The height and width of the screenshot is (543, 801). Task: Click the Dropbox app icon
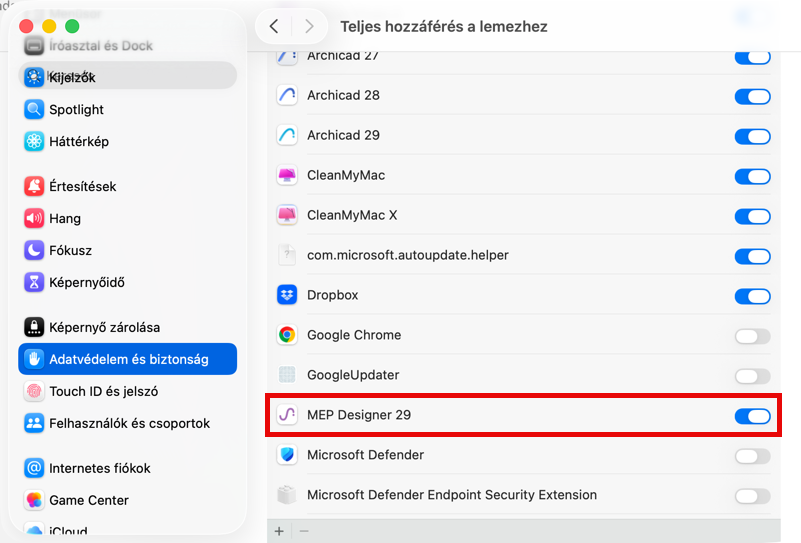click(x=287, y=295)
